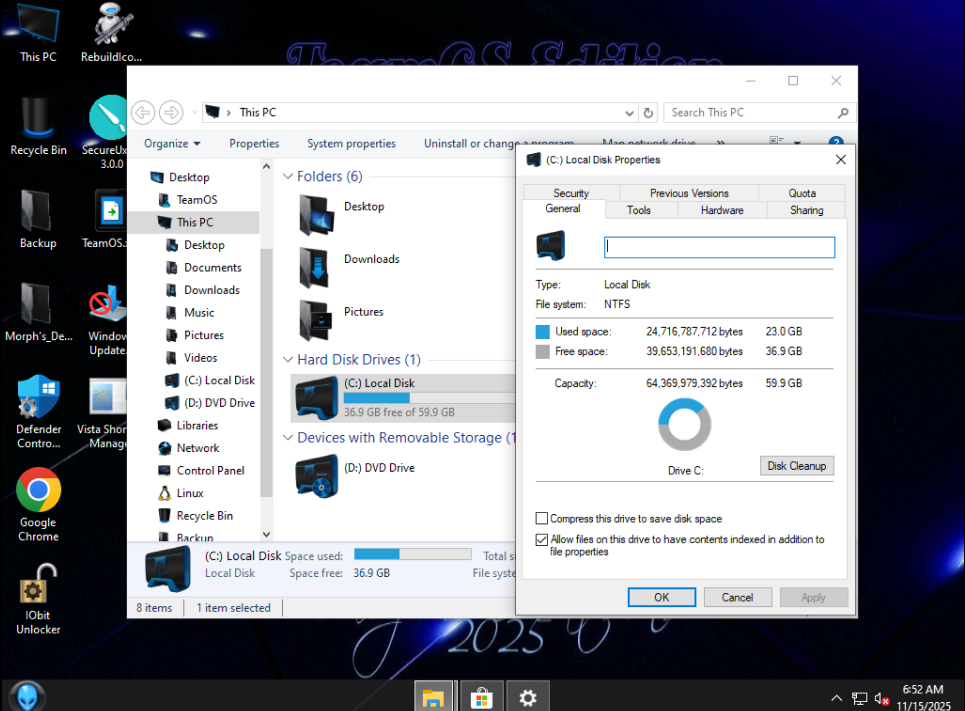
Task: Collapse the Hard Disk Drives (1) group
Action: pos(288,360)
